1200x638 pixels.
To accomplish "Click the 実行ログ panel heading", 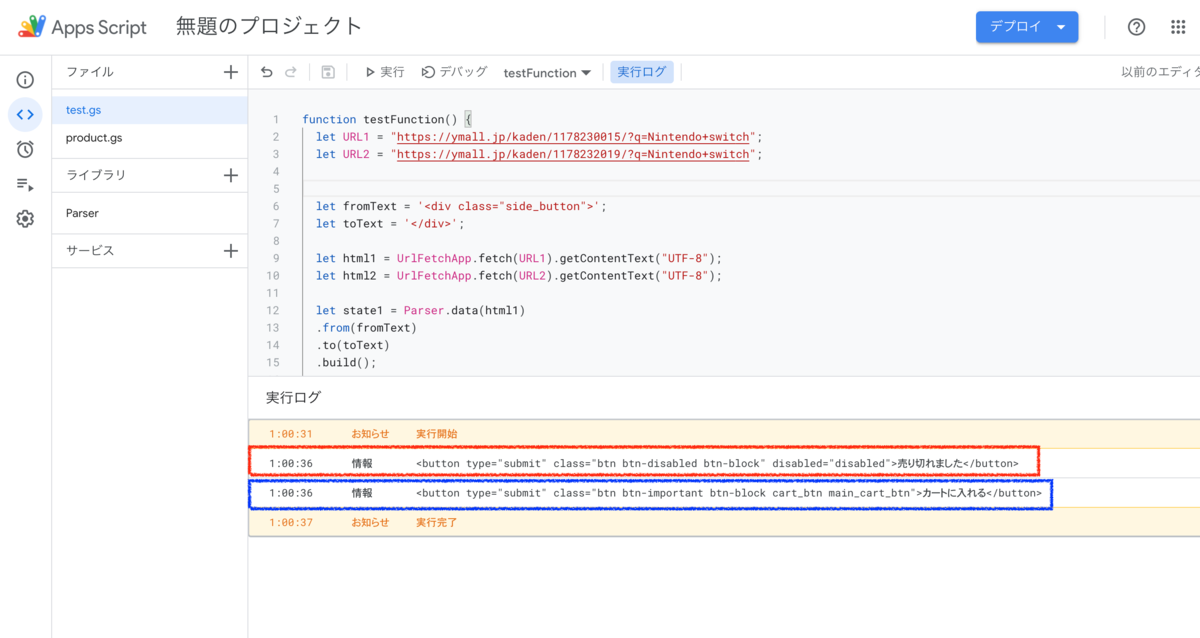I will pos(294,397).
